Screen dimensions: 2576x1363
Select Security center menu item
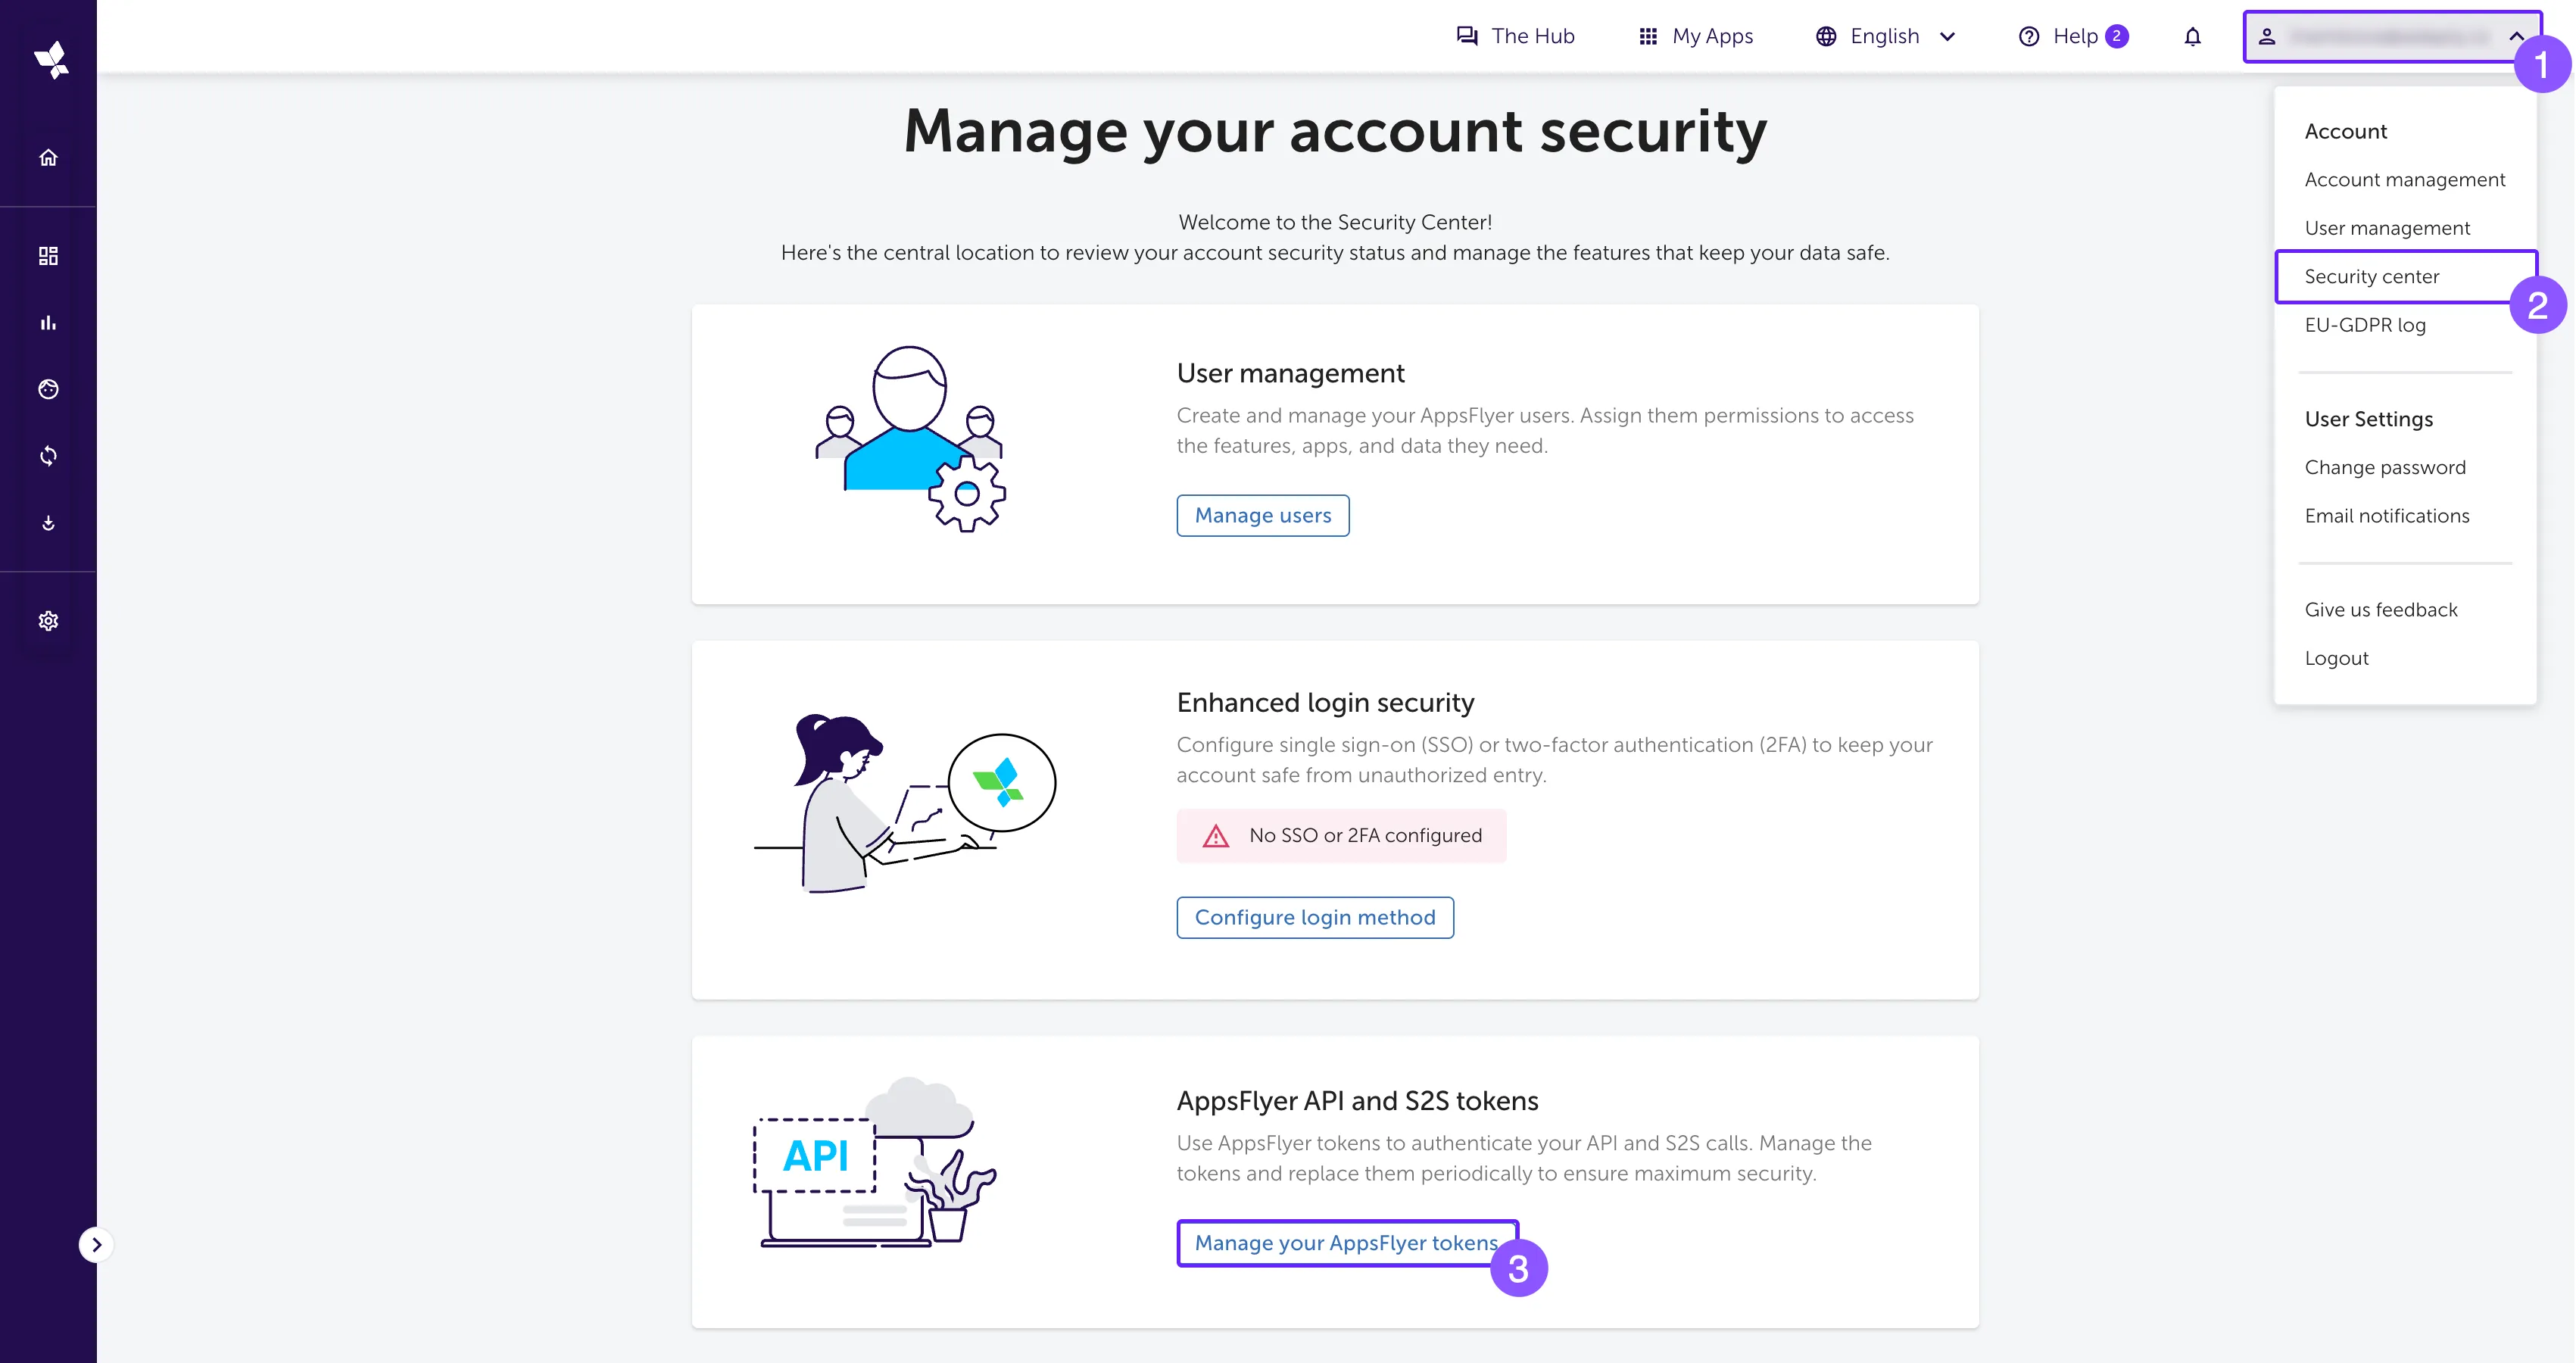click(2371, 277)
